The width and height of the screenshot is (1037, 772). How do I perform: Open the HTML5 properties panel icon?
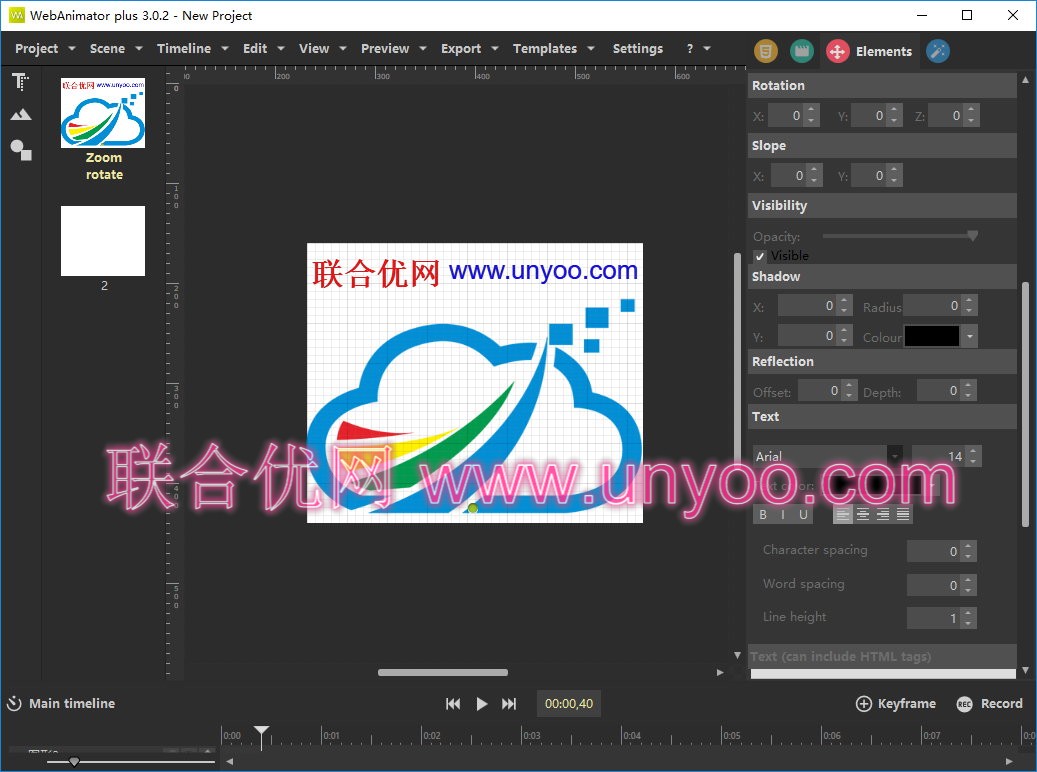[x=766, y=51]
